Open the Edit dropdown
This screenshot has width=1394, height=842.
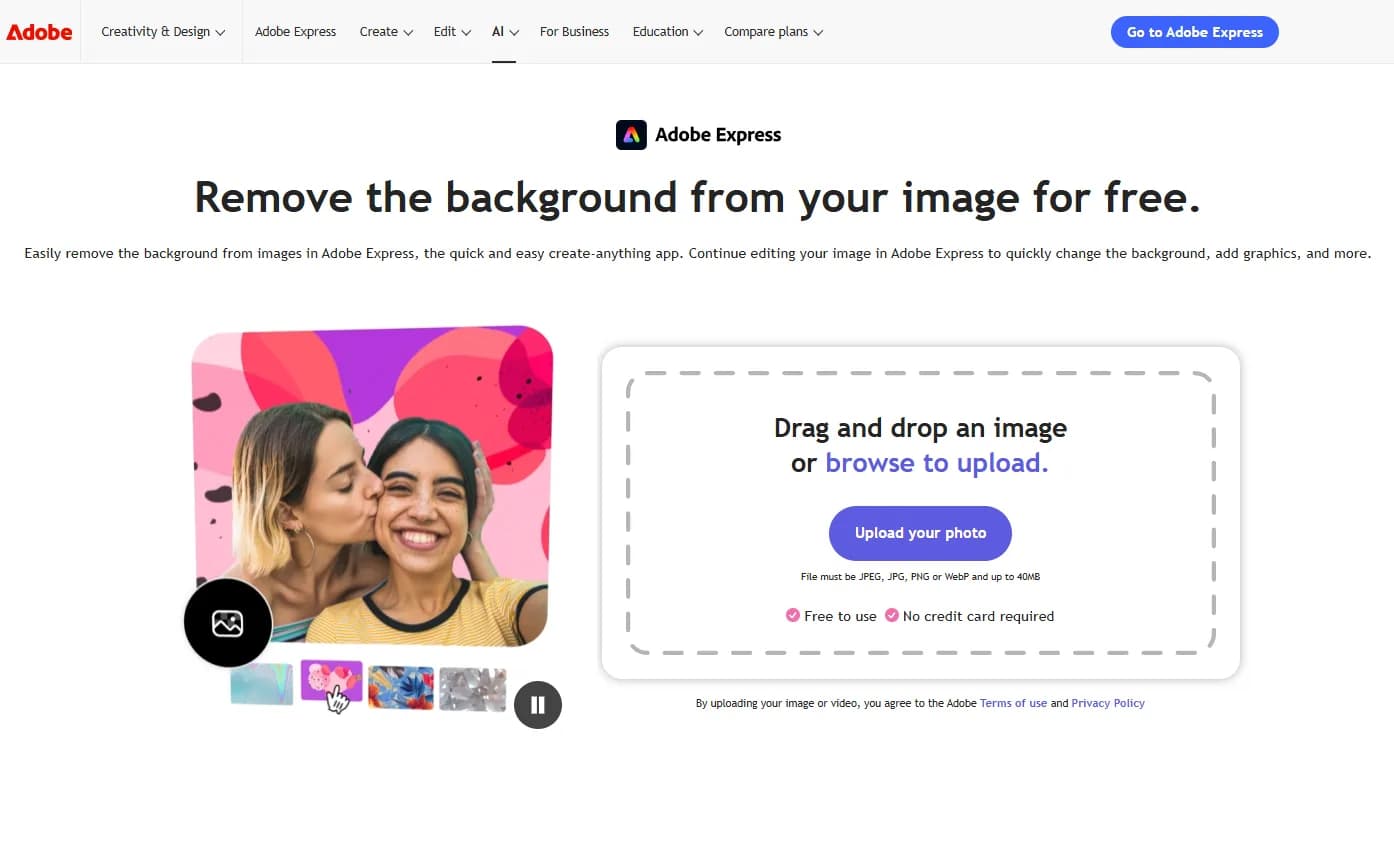[x=451, y=31]
